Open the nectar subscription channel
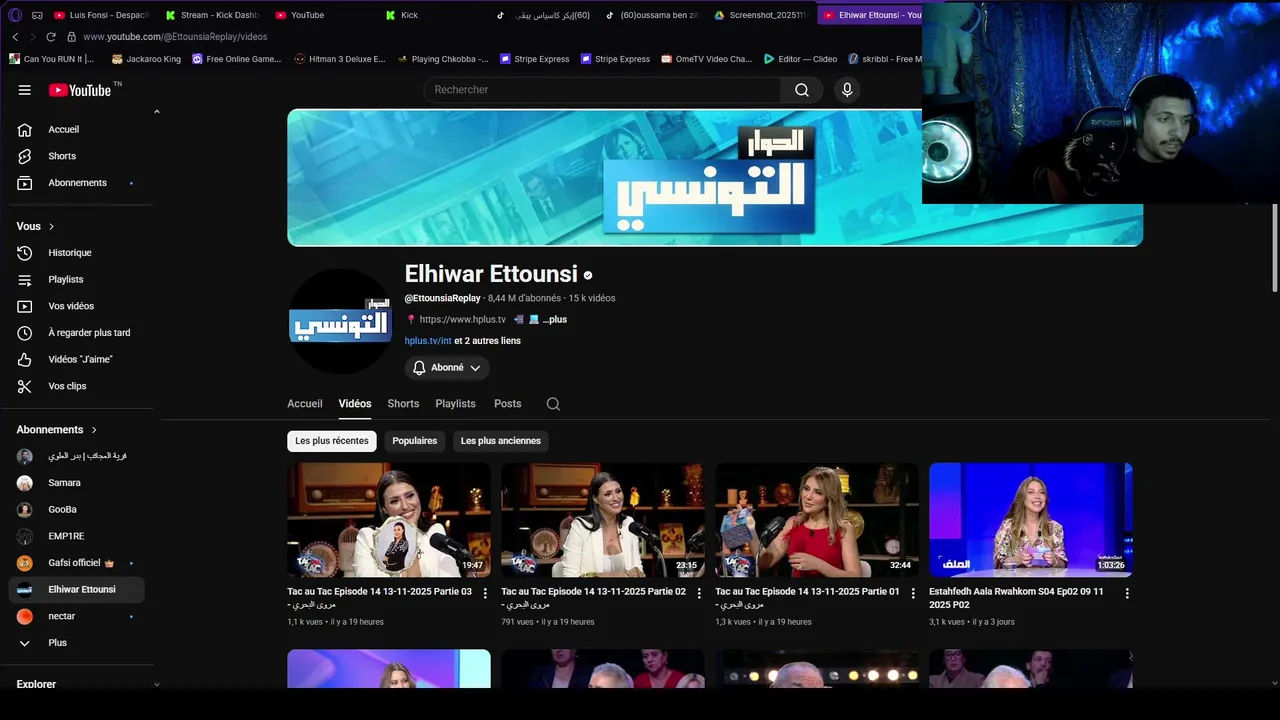This screenshot has height=720, width=1280. click(77, 616)
